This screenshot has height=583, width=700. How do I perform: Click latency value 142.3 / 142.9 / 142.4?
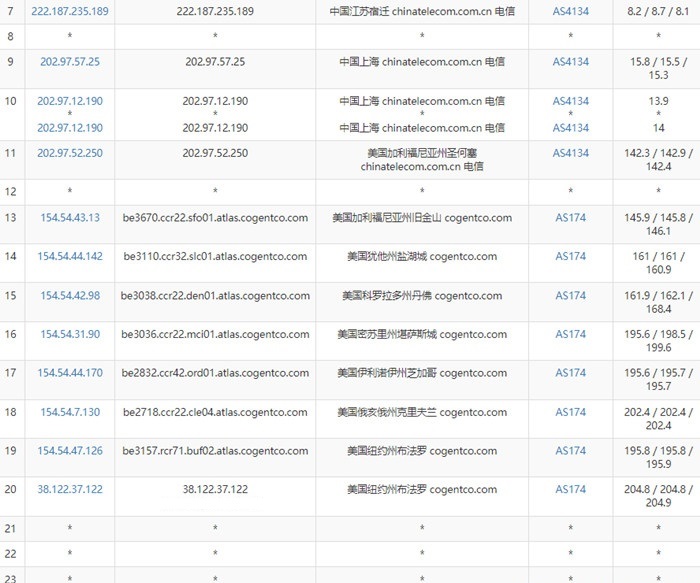point(658,160)
